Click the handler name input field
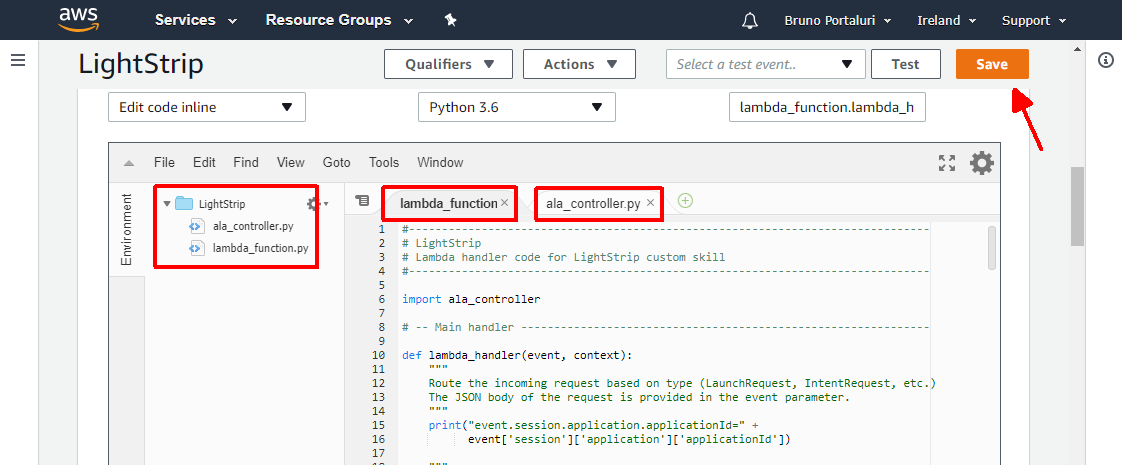The height and width of the screenshot is (465, 1122). point(827,107)
